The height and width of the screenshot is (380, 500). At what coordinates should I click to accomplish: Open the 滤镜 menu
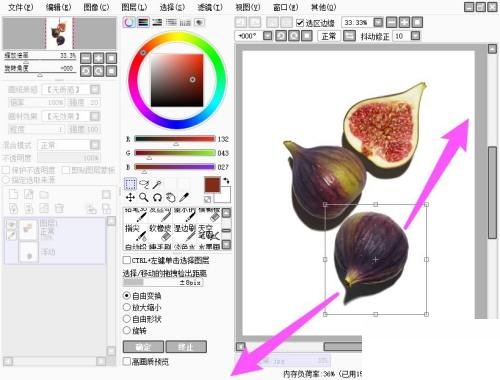coord(210,7)
